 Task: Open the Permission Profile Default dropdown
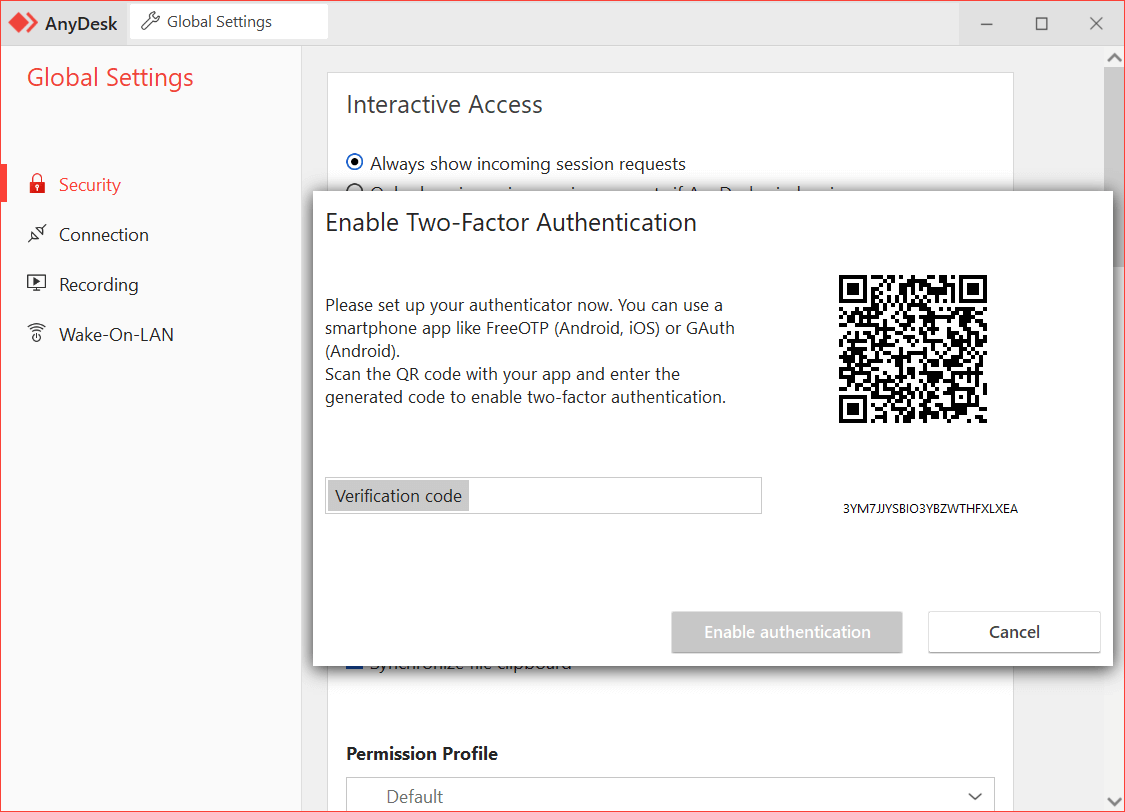tap(670, 796)
